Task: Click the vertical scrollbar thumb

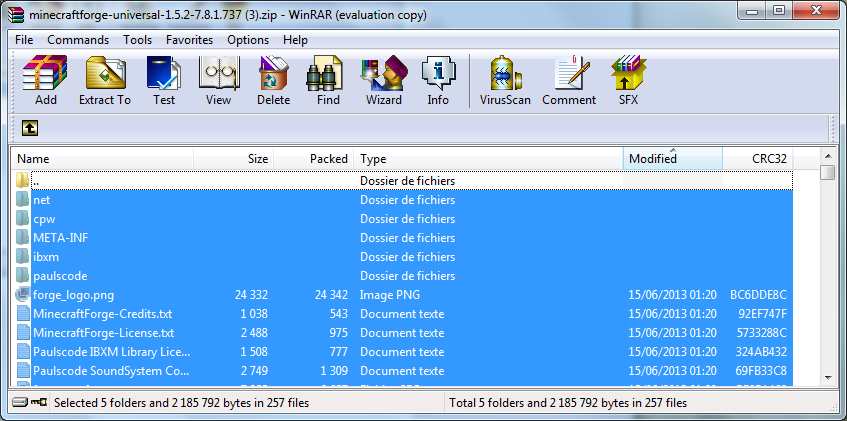Action: (x=827, y=172)
